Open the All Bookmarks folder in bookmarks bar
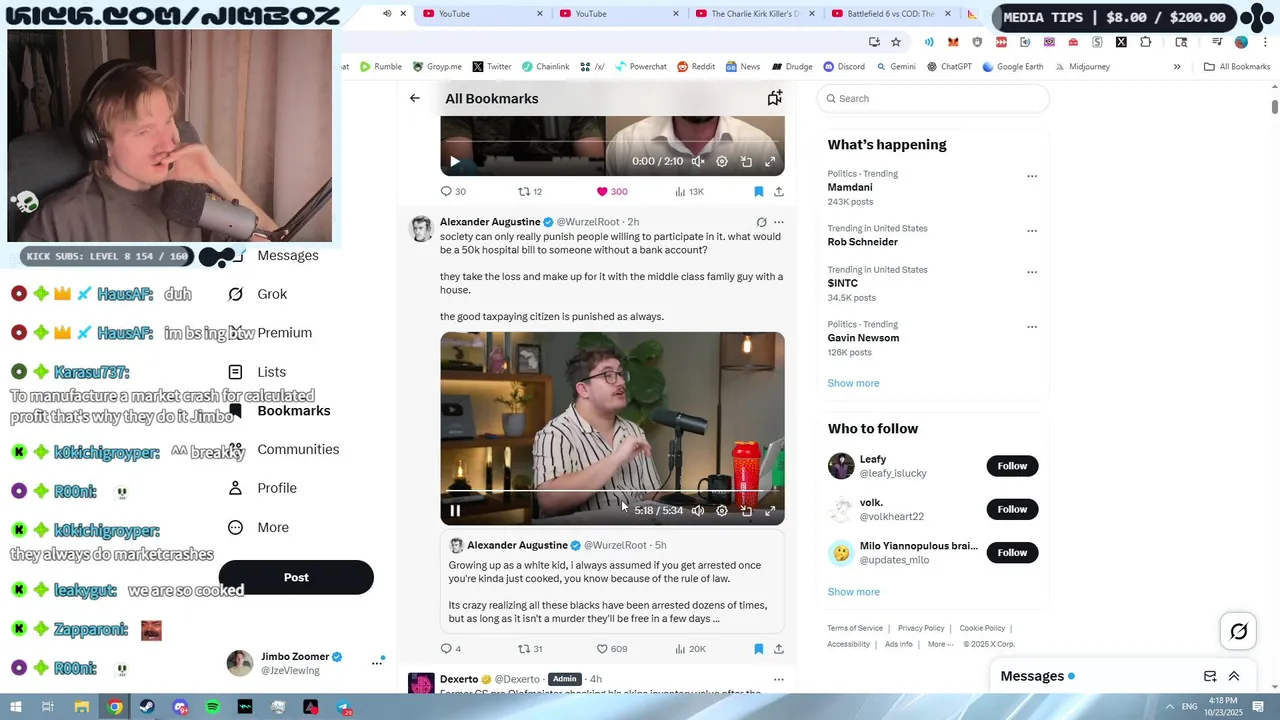This screenshot has height=720, width=1280. 1237,67
